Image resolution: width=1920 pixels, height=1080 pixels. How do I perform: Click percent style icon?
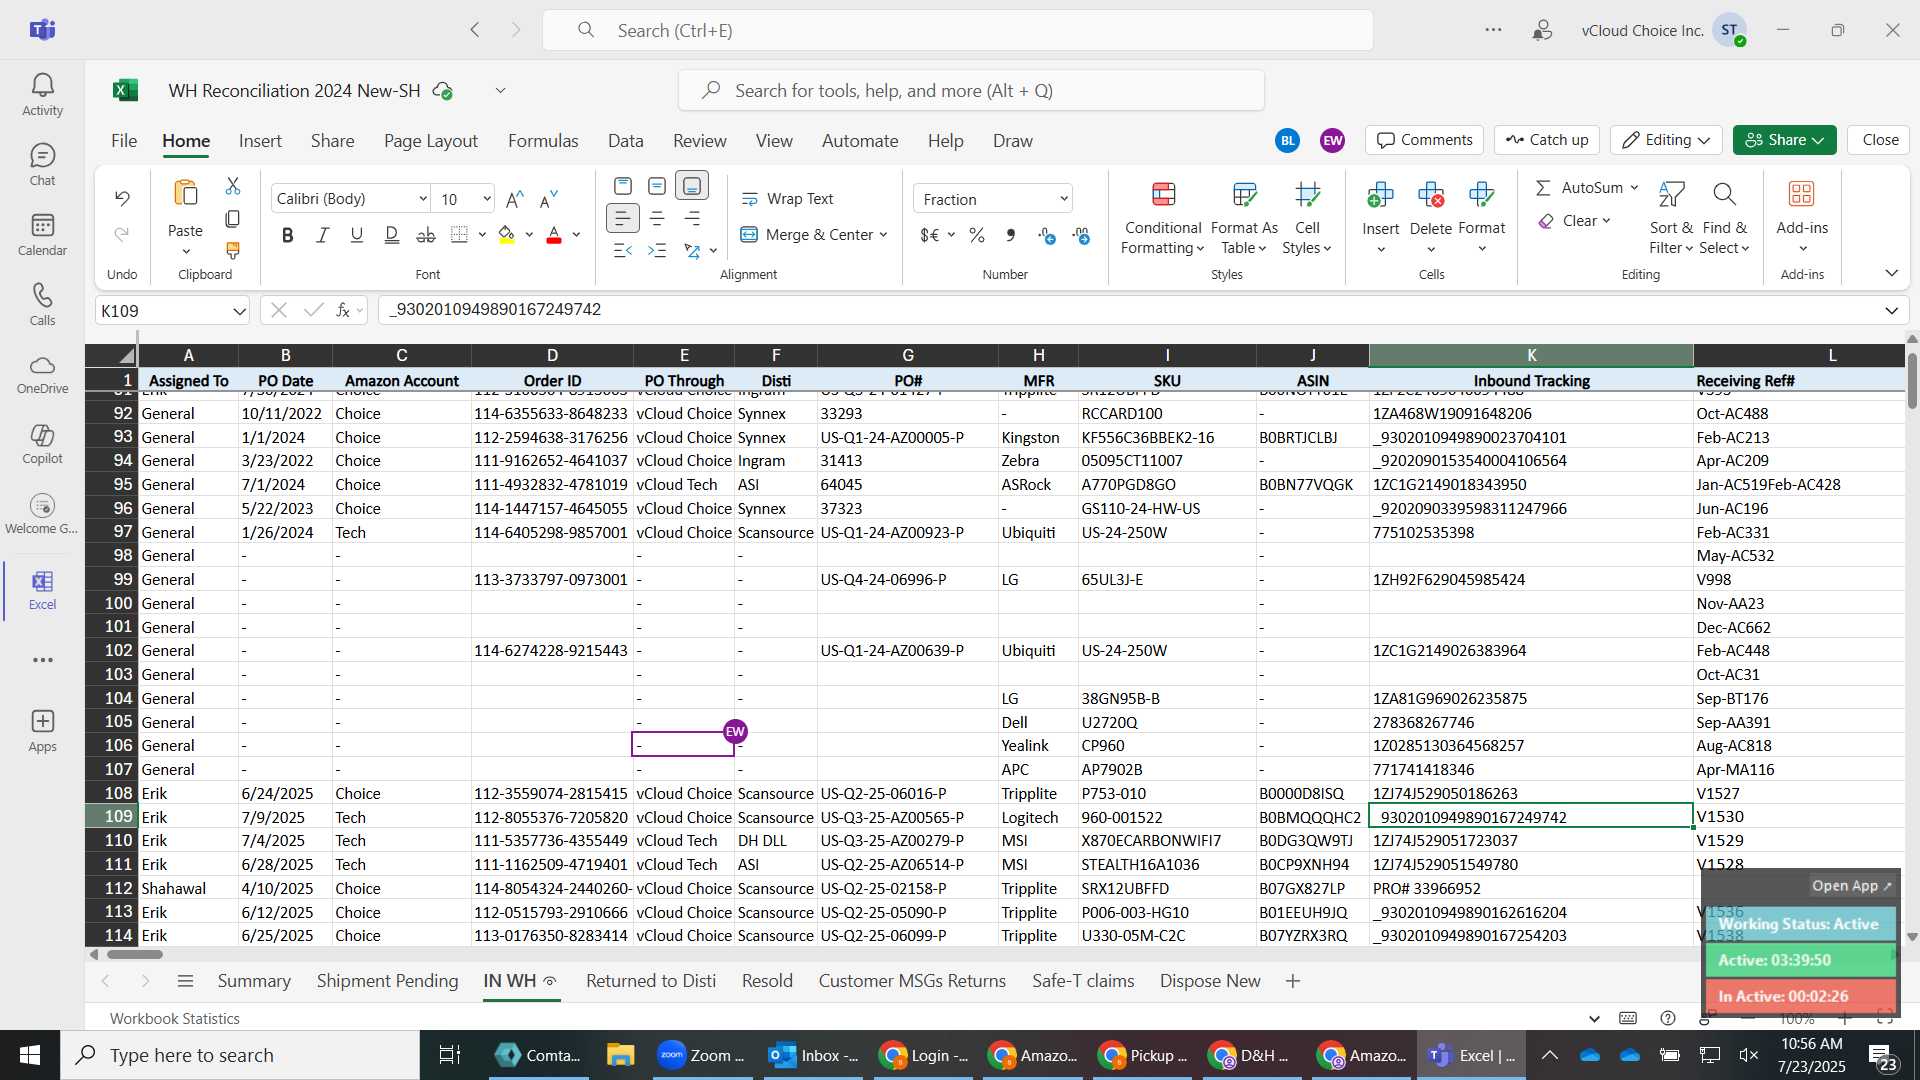tap(977, 235)
